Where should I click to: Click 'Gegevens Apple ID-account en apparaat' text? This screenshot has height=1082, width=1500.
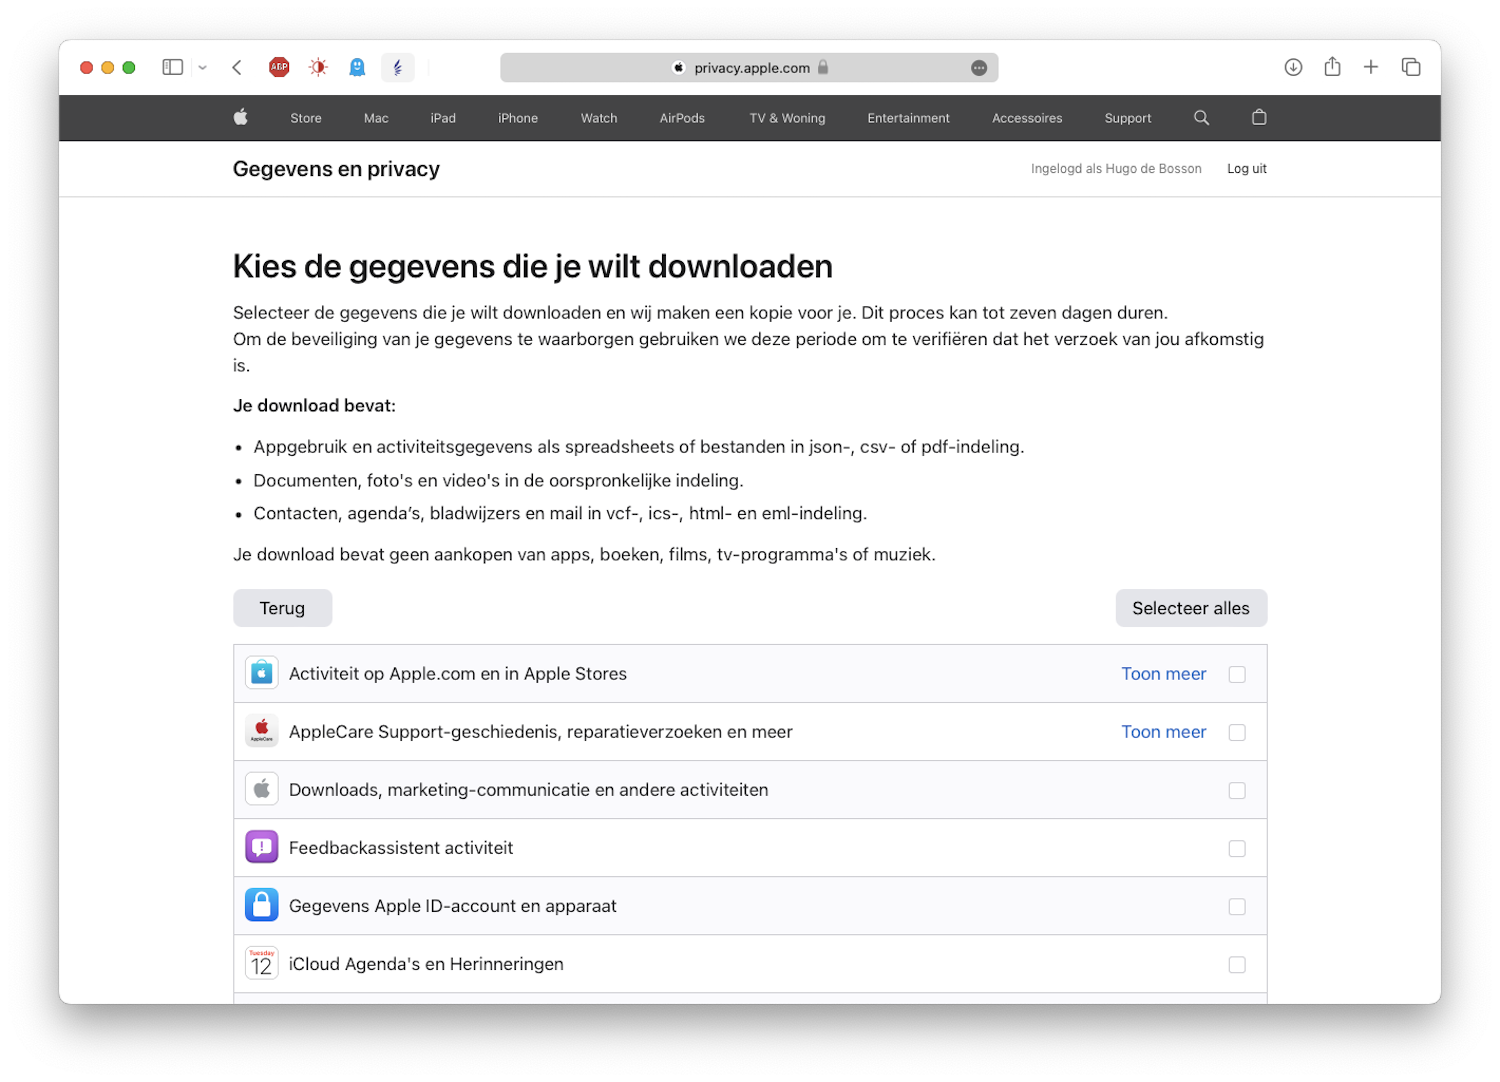(453, 906)
